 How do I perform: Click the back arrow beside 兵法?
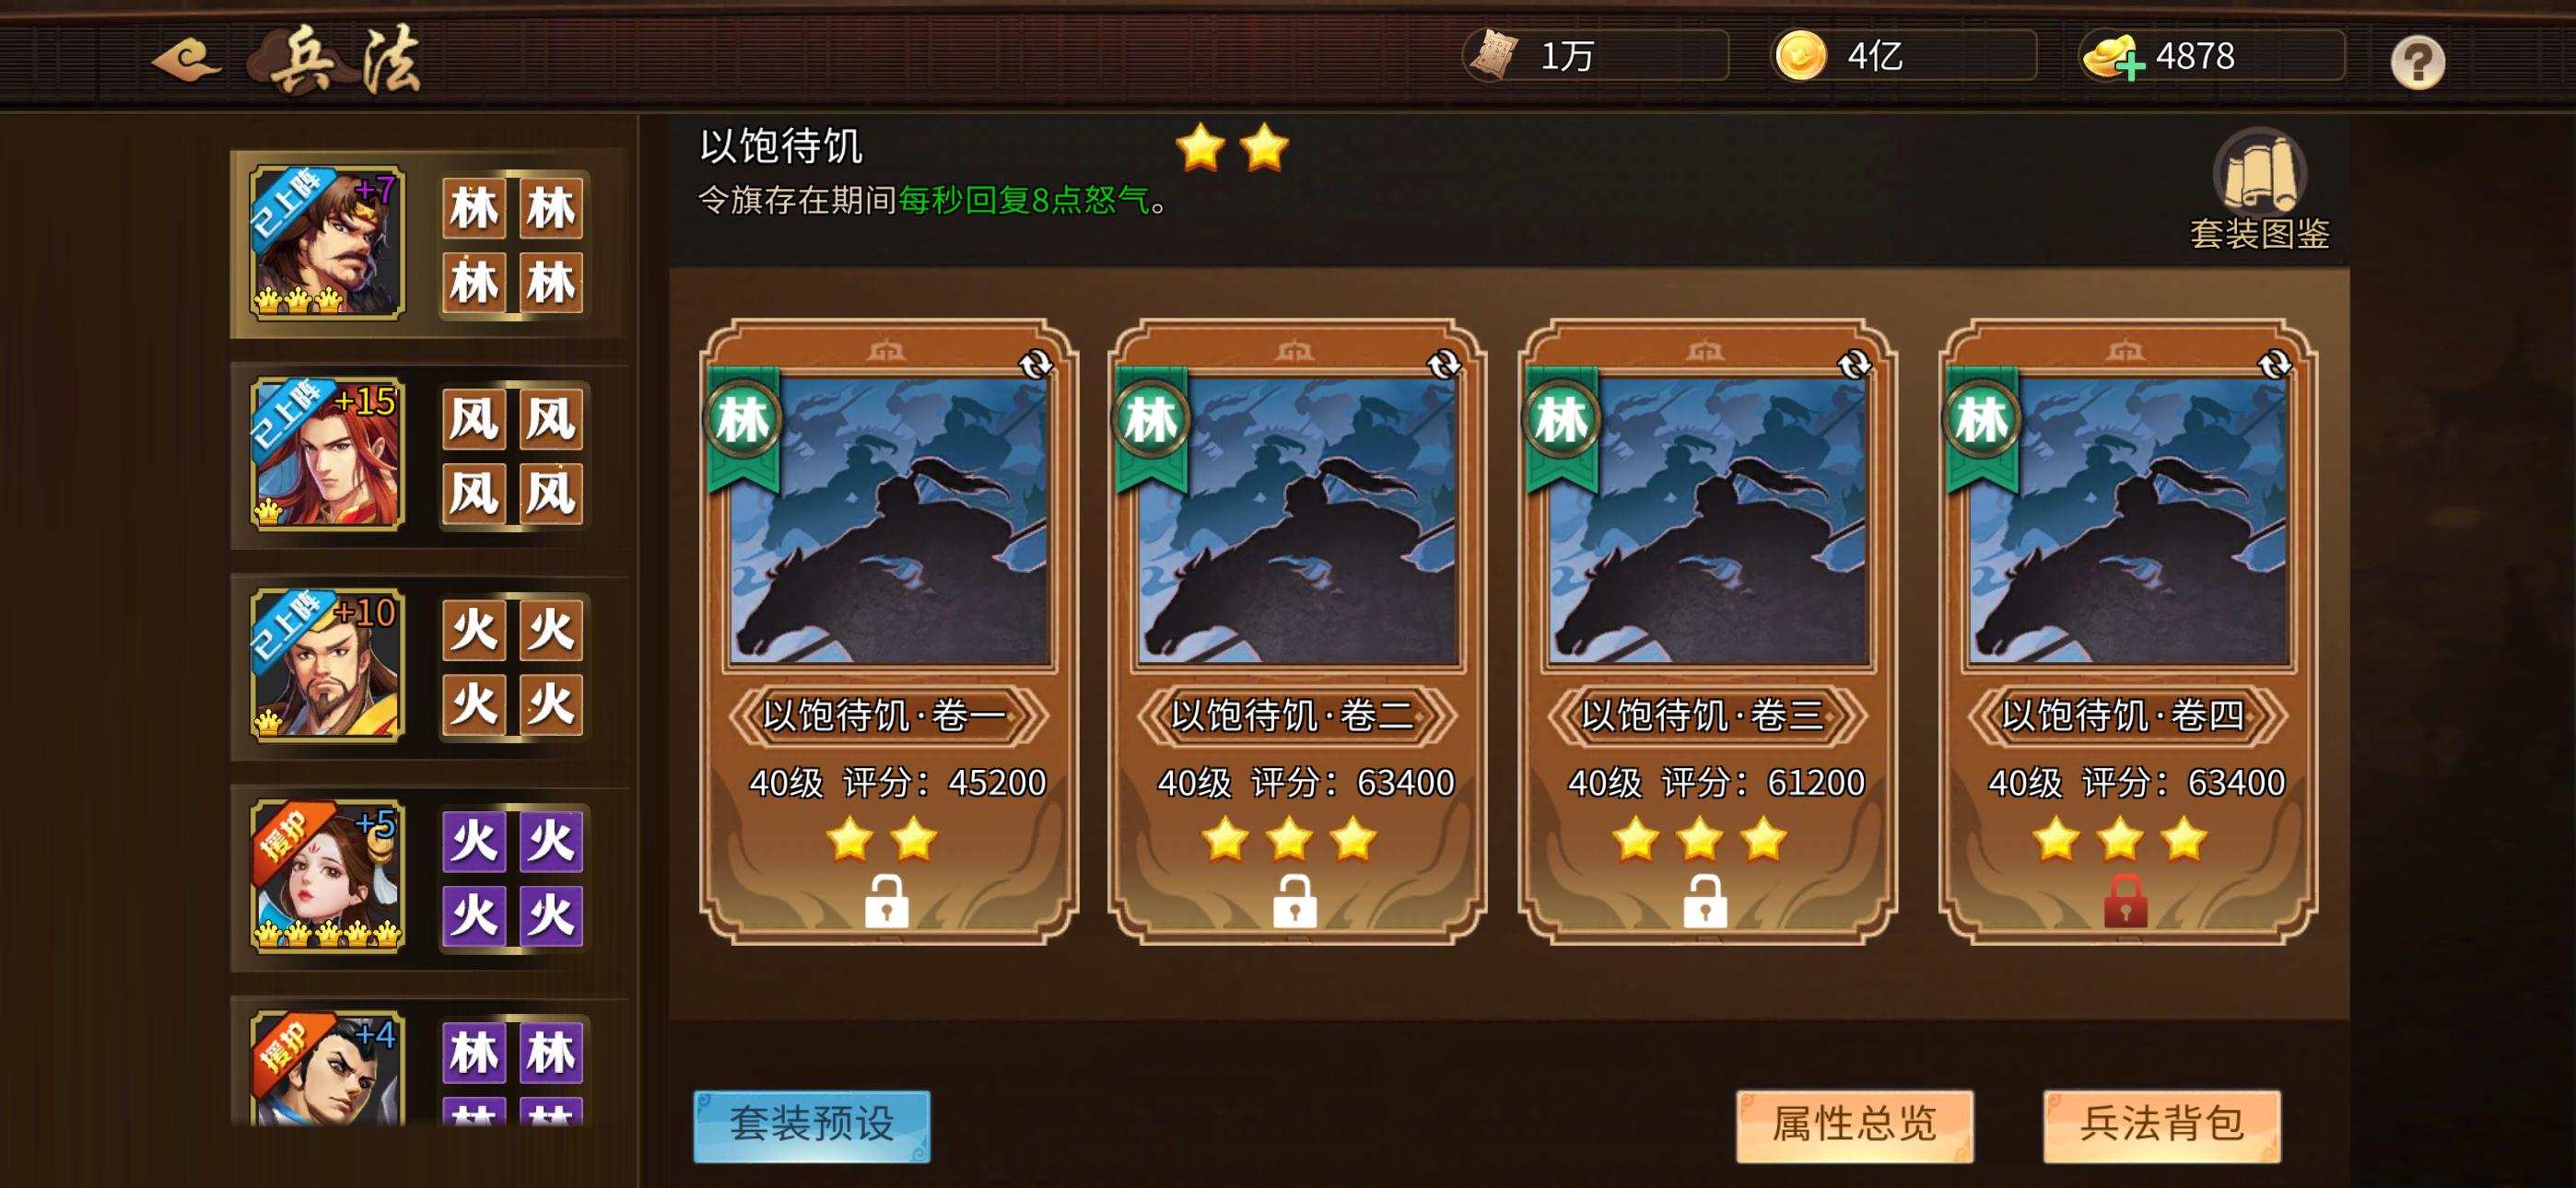186,61
